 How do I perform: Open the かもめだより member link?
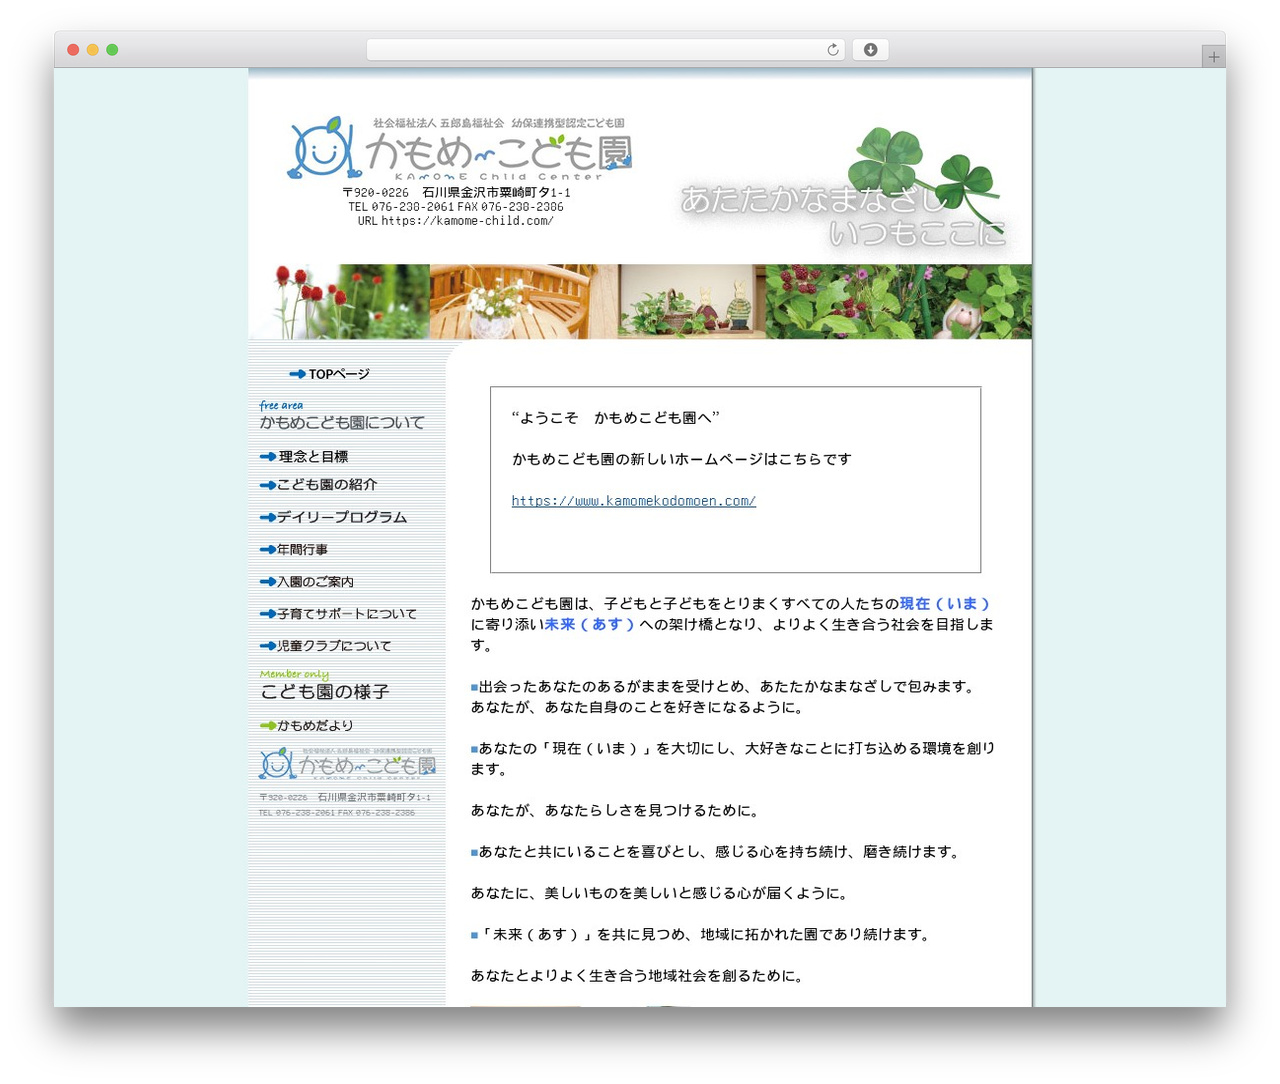306,725
